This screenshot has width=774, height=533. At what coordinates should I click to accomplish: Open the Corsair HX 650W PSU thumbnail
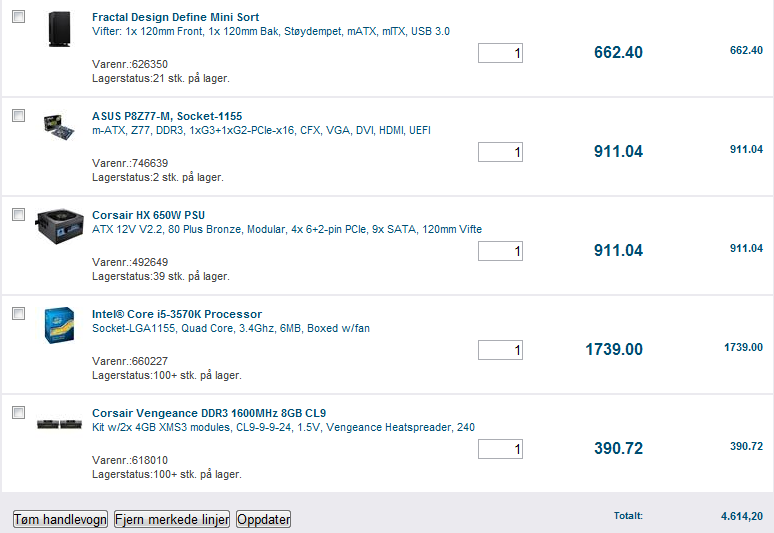coord(59,227)
